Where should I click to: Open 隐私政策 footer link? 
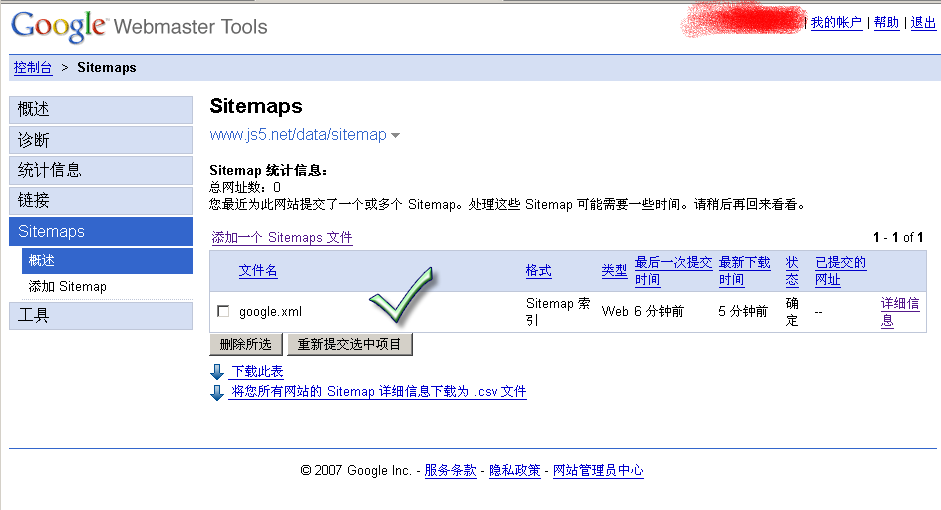coord(515,470)
